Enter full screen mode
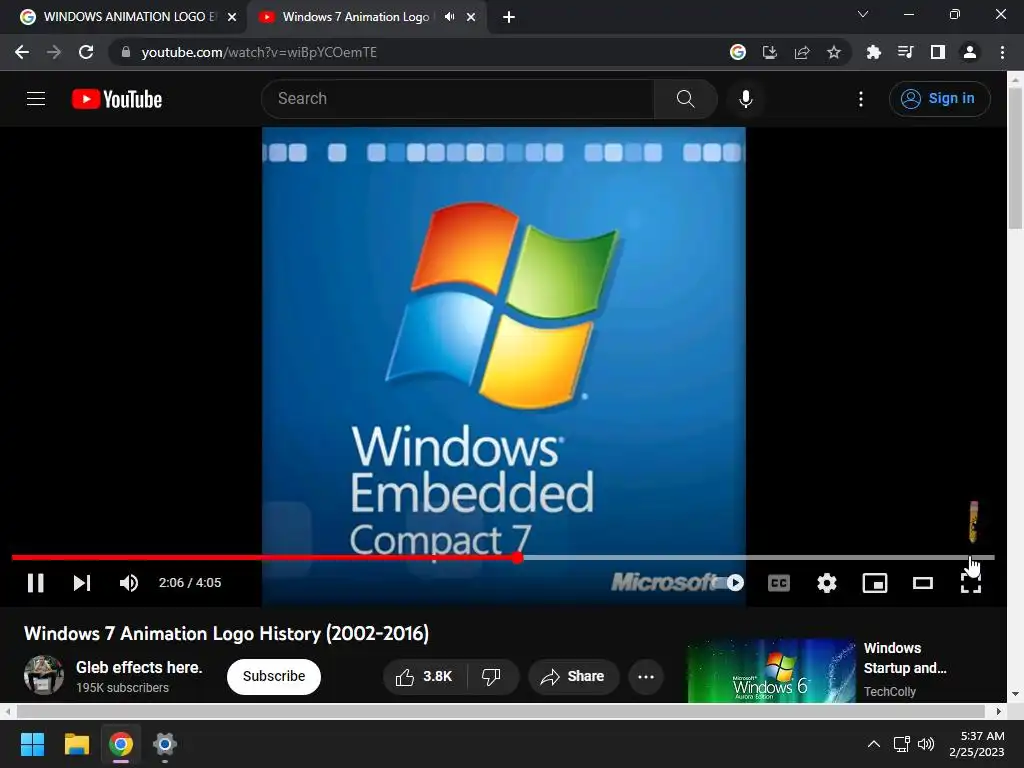 pos(970,583)
